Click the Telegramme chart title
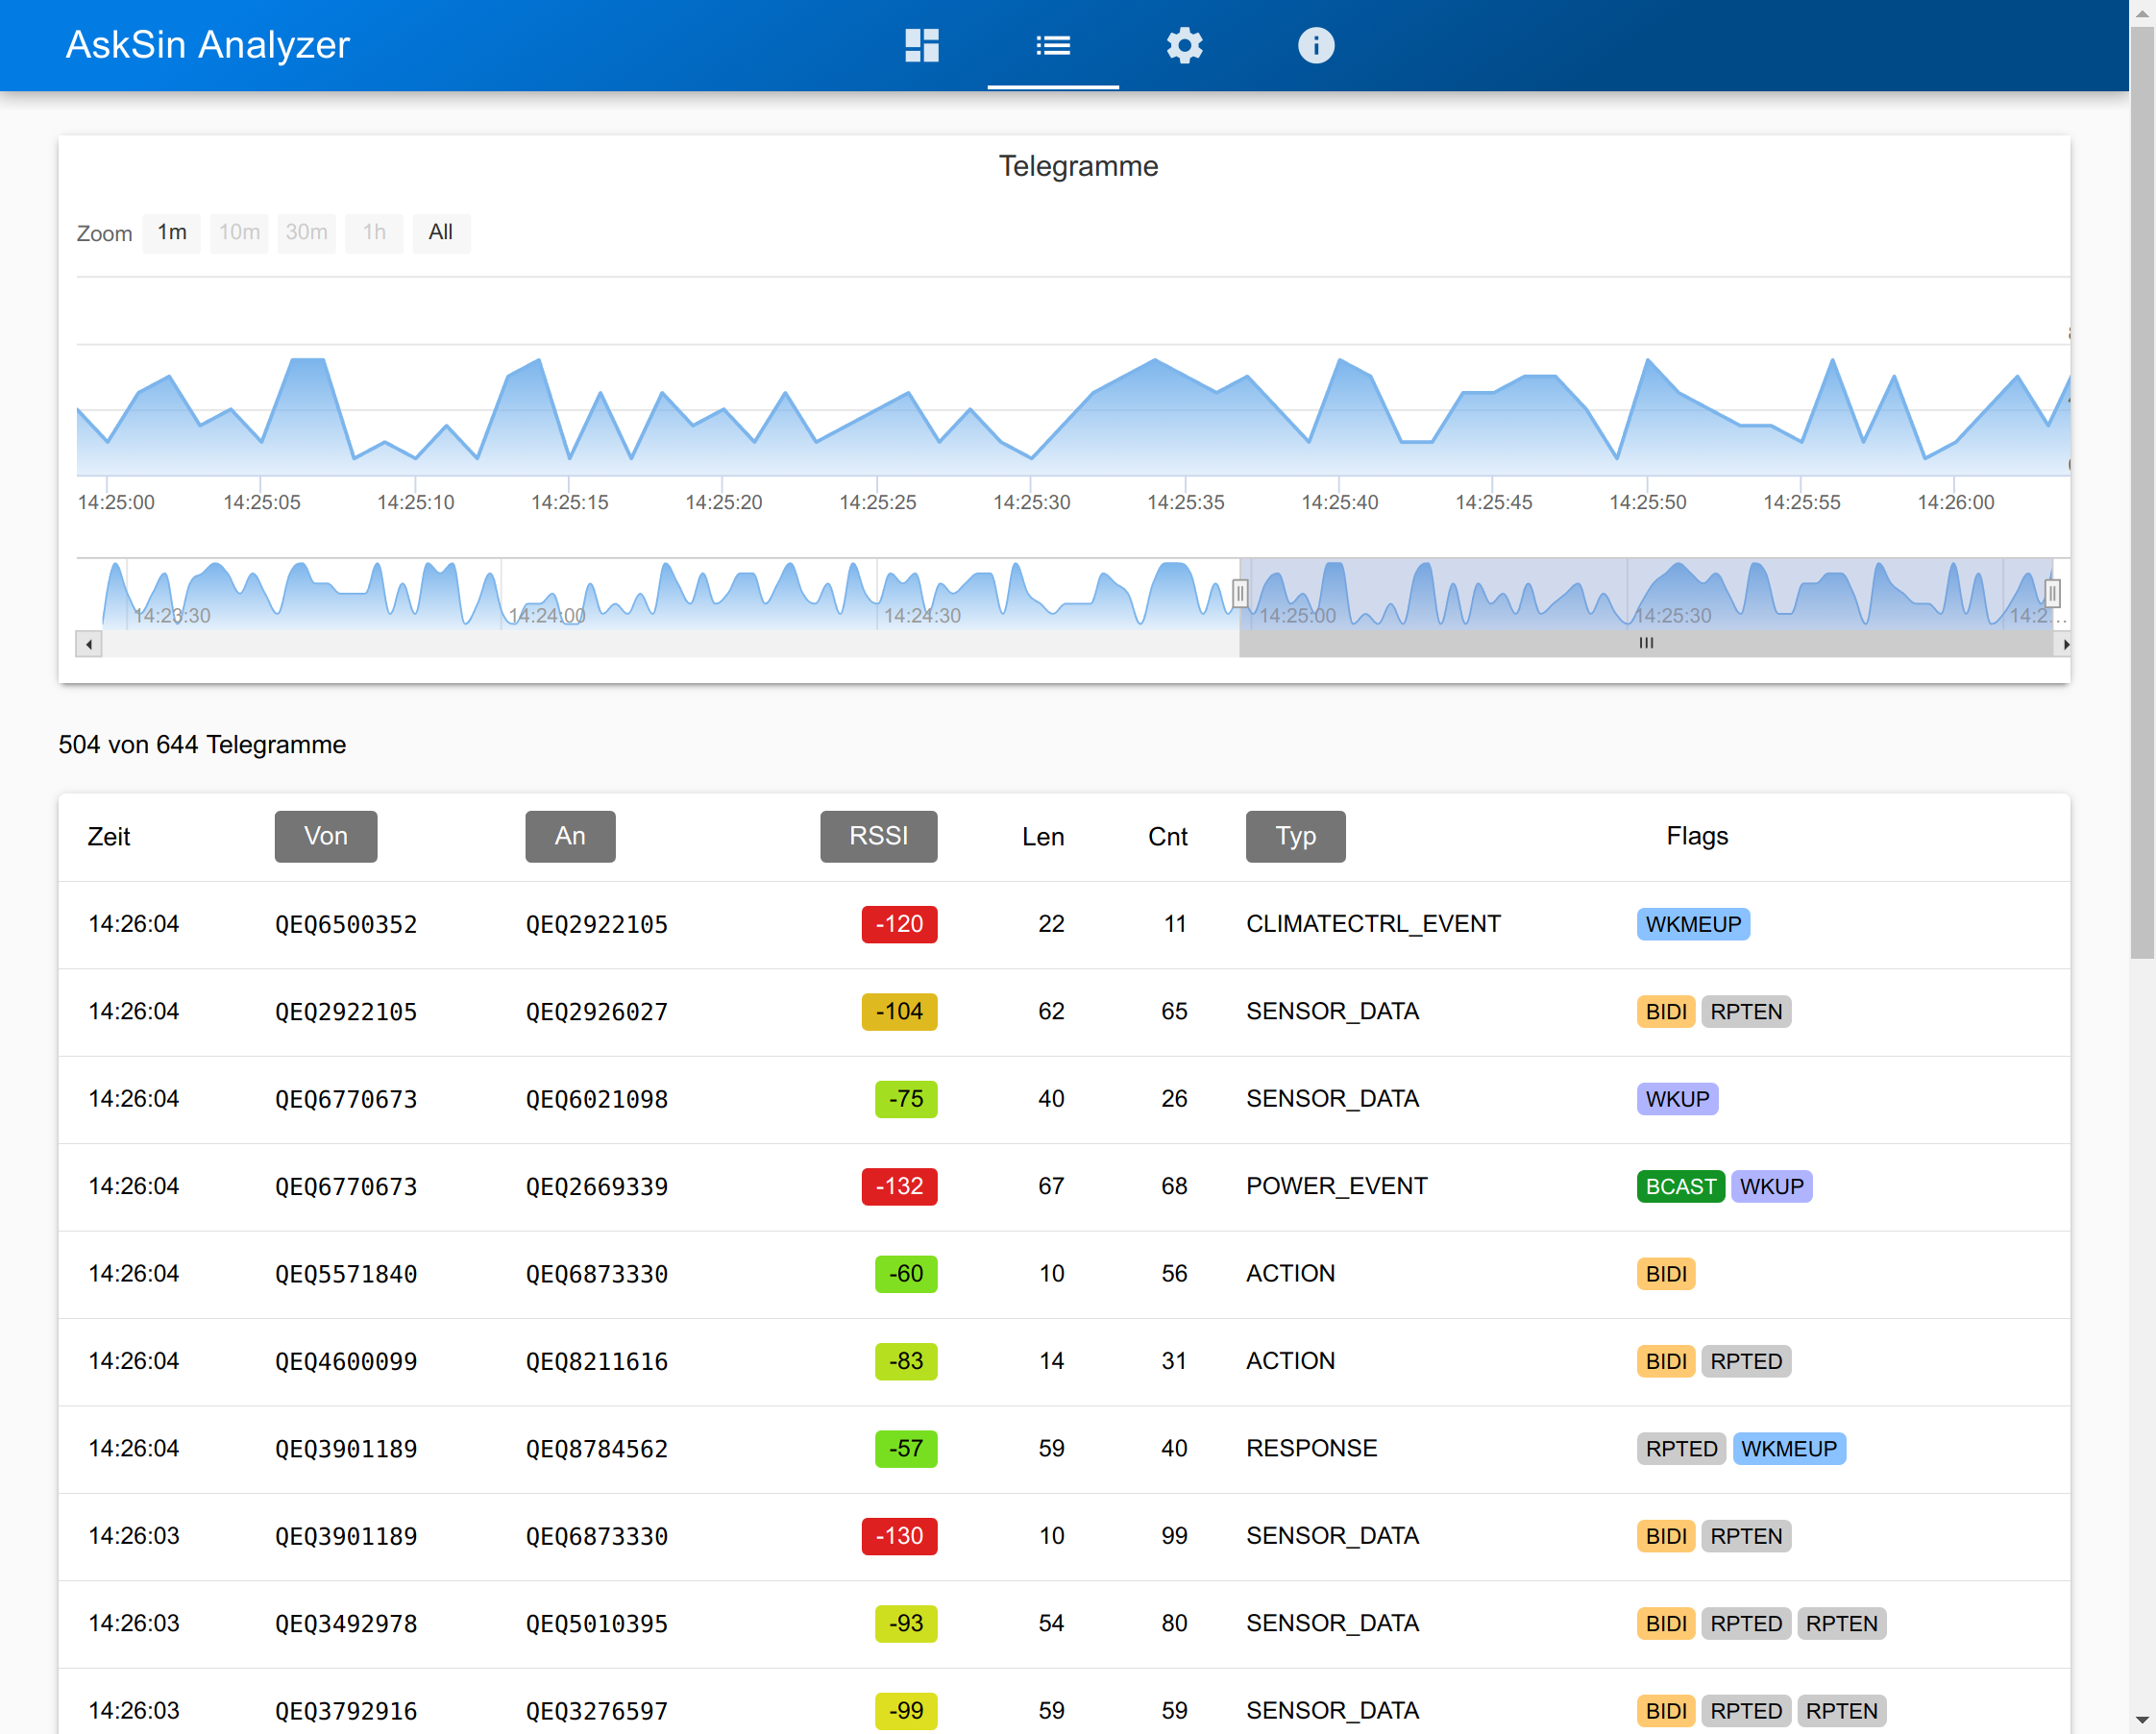The image size is (2156, 1734). pyautogui.click(x=1078, y=166)
